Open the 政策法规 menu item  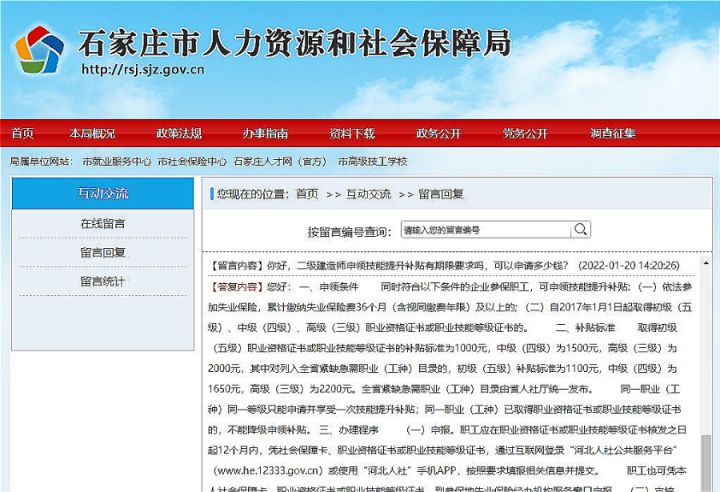[x=178, y=133]
